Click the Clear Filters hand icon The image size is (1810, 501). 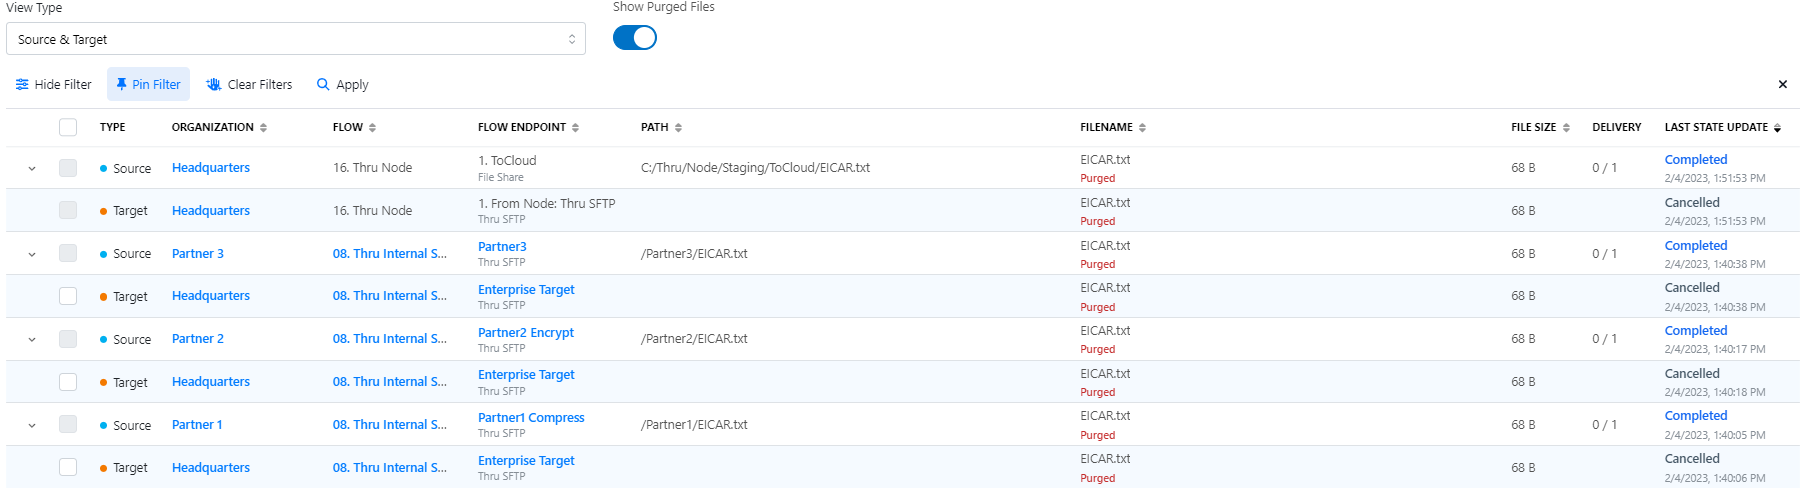214,85
